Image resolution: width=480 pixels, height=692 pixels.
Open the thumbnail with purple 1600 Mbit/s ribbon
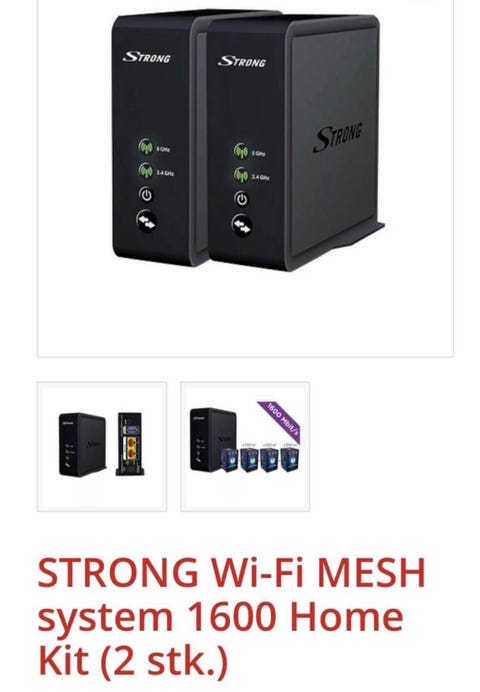click(x=245, y=447)
